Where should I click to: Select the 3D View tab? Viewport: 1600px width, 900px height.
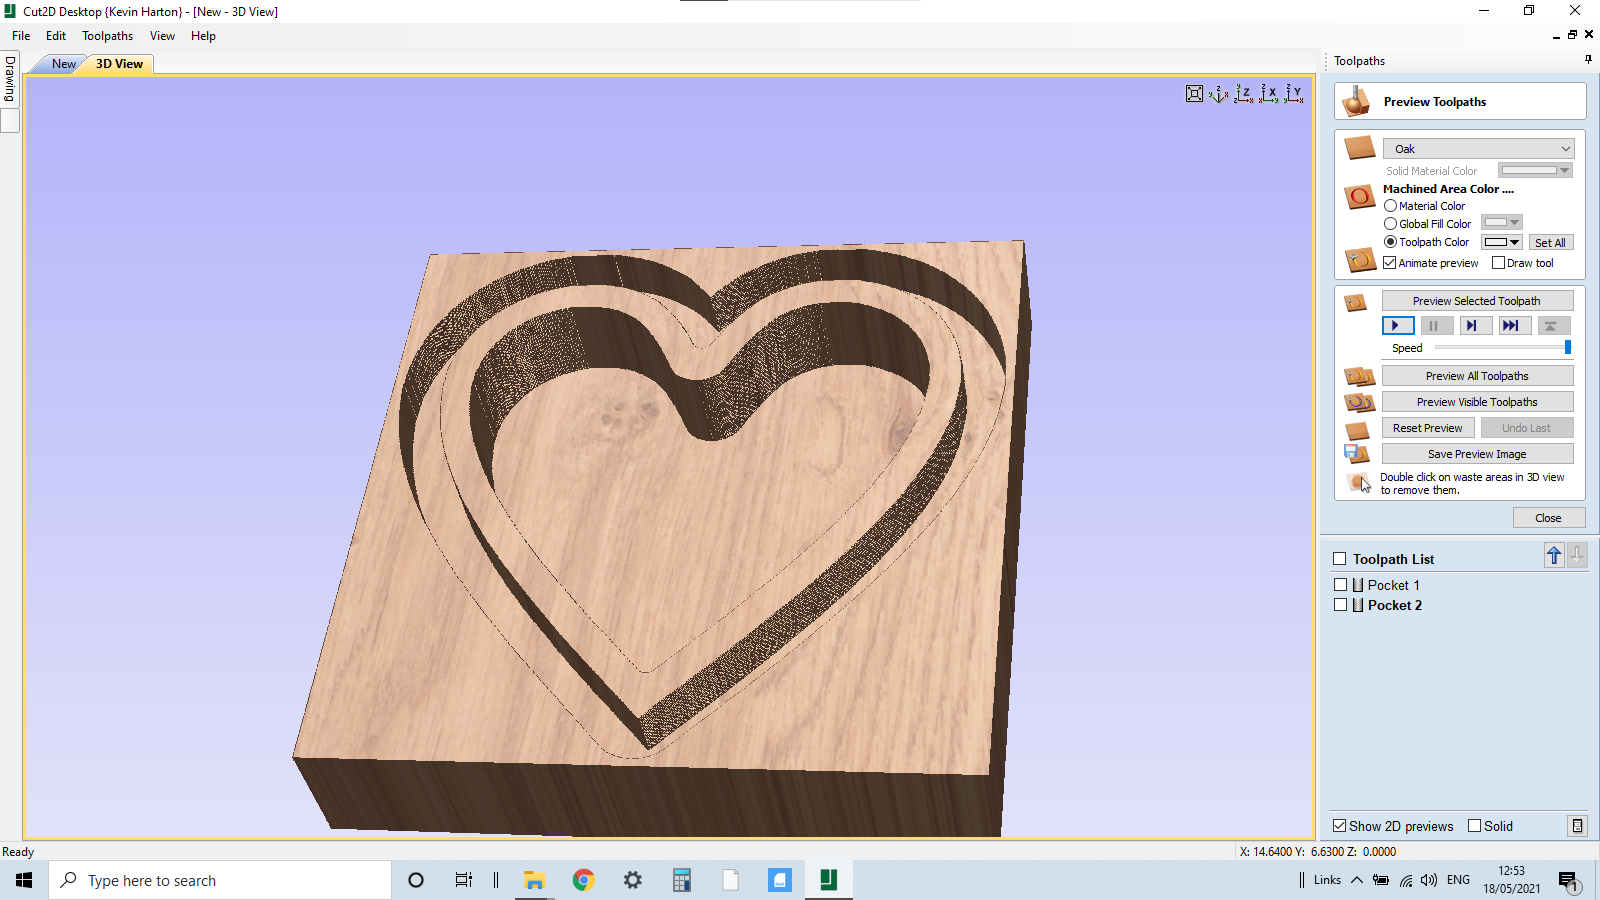click(119, 64)
